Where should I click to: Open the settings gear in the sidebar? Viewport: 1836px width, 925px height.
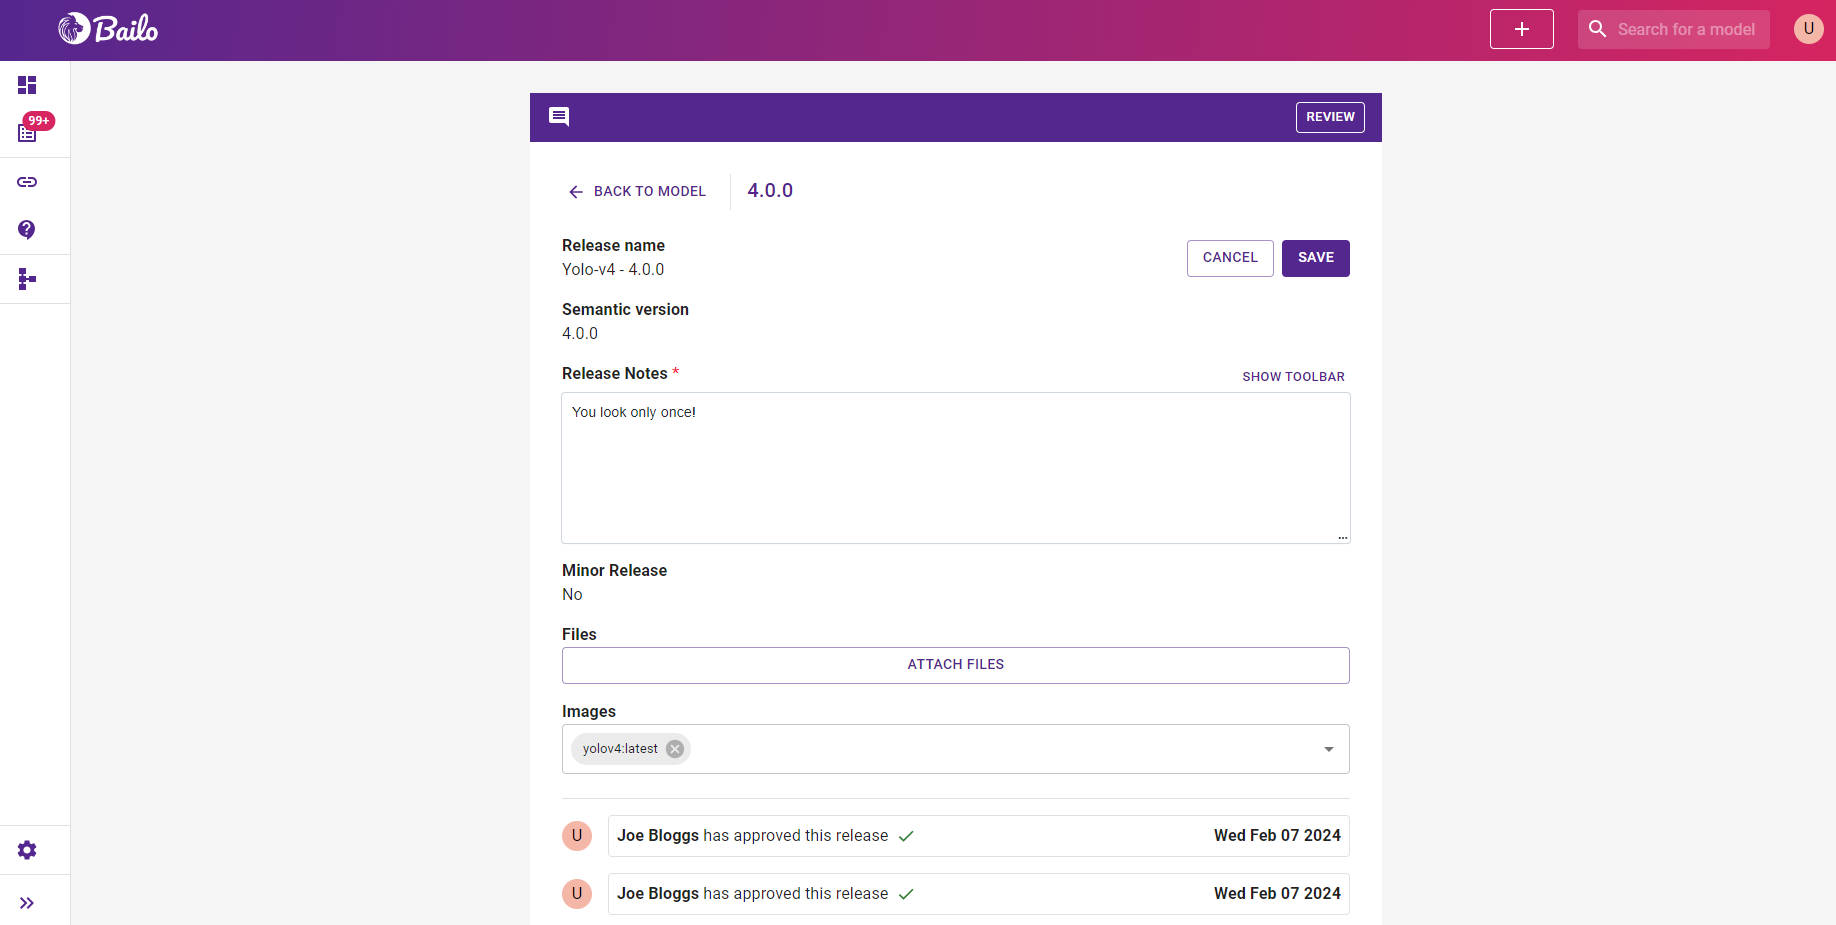coord(26,849)
